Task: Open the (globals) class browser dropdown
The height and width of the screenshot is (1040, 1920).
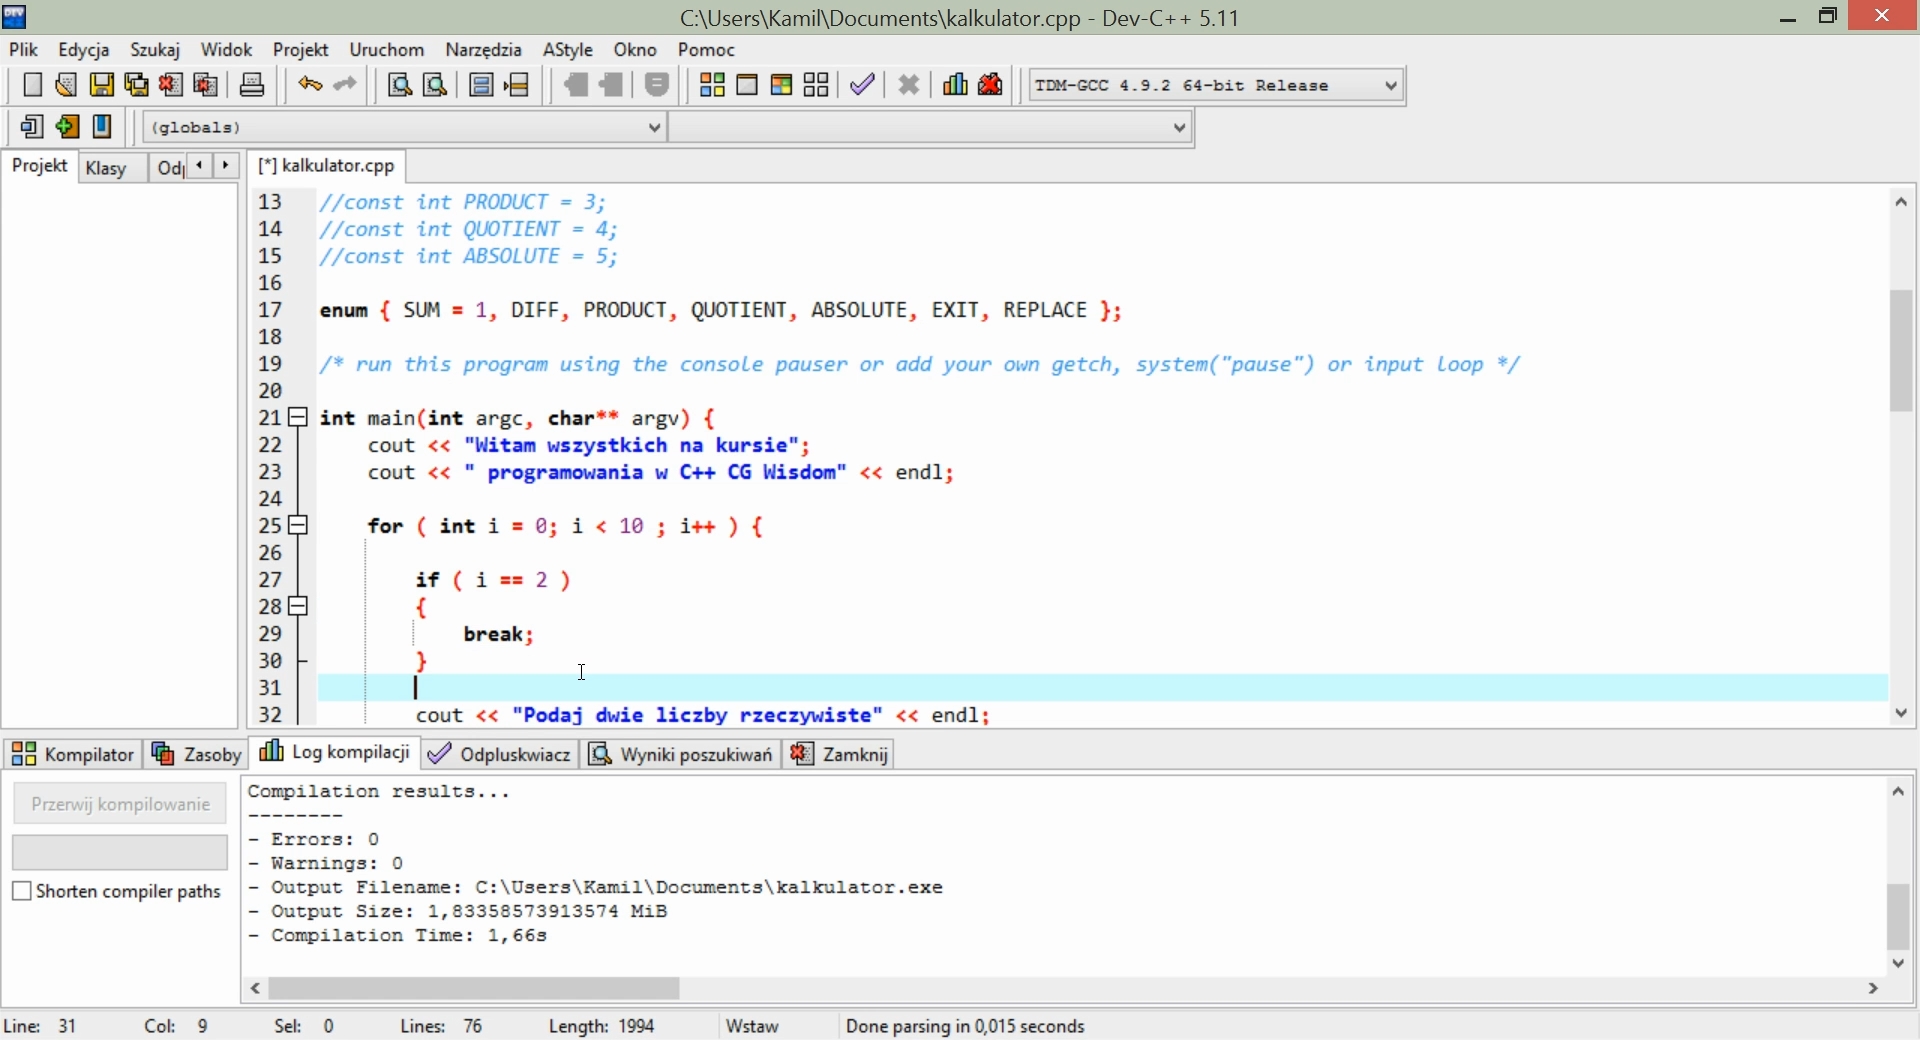Action: tap(655, 127)
